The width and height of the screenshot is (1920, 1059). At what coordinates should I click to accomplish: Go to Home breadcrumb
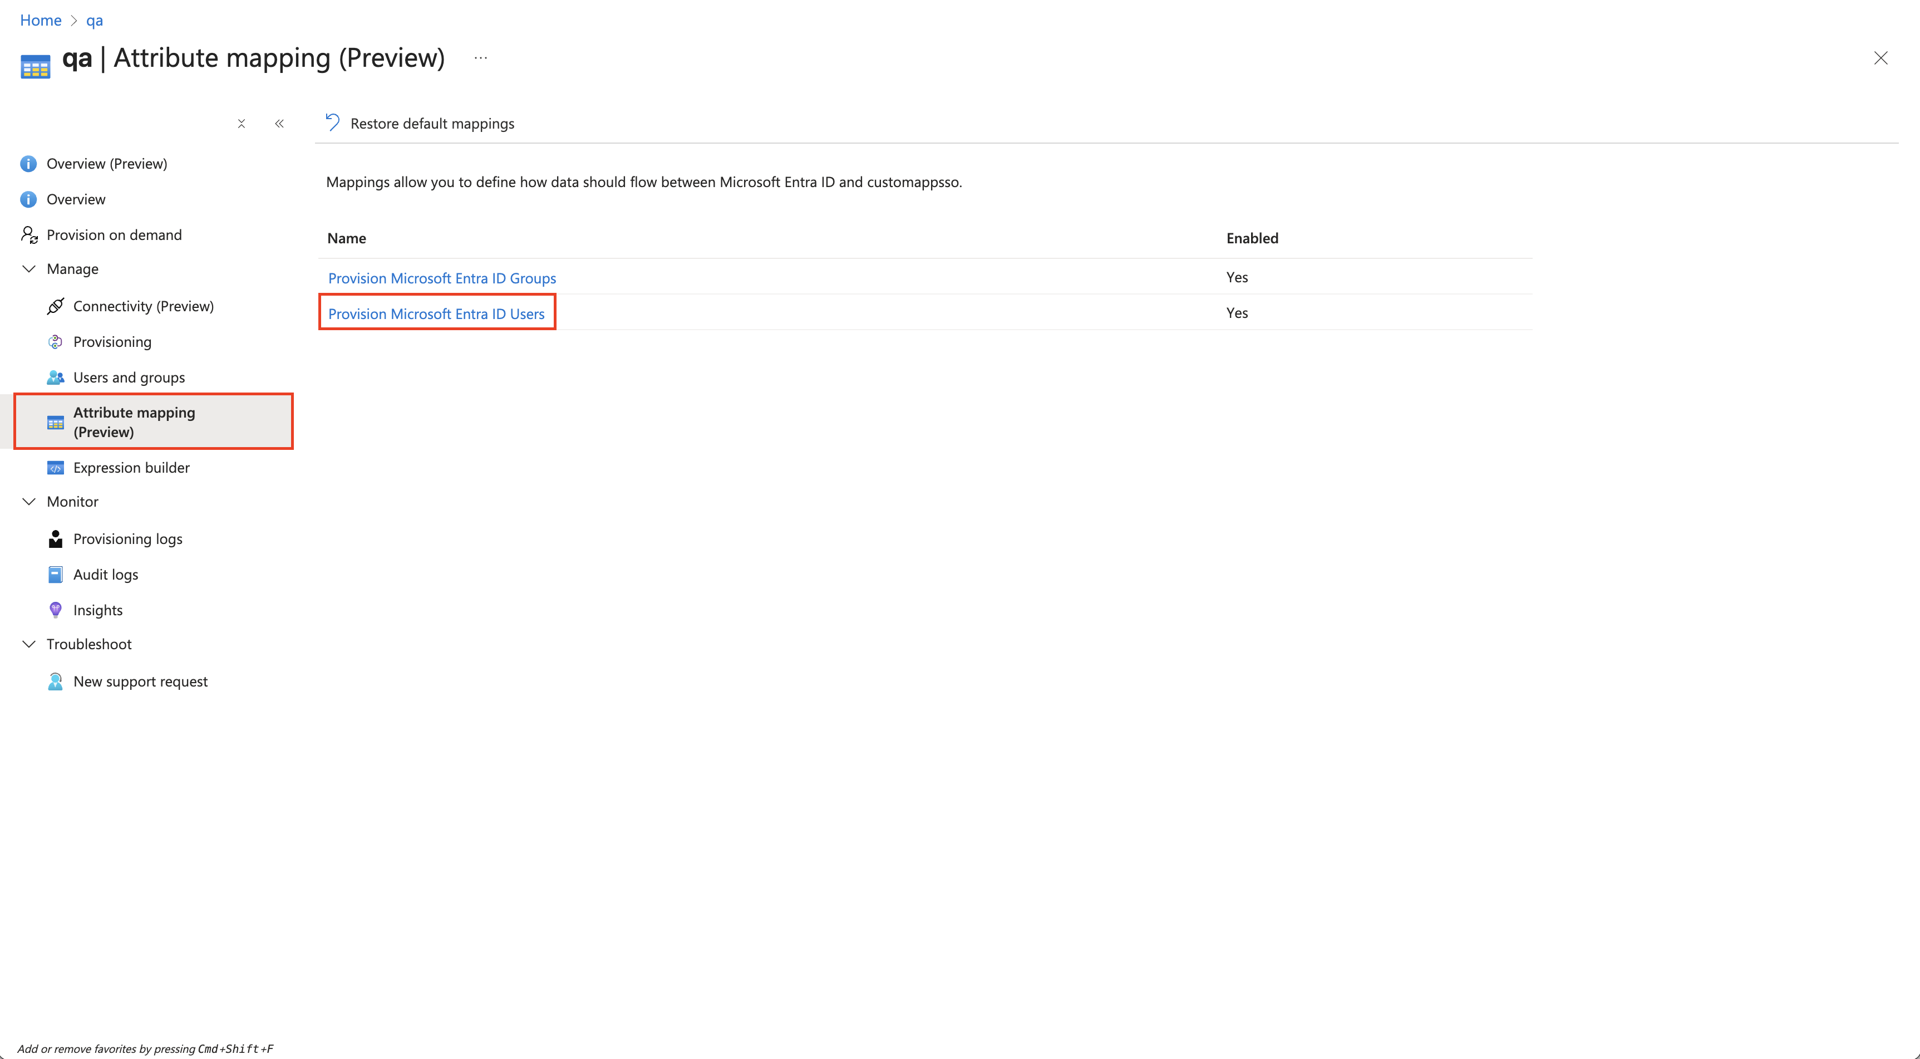coord(41,20)
